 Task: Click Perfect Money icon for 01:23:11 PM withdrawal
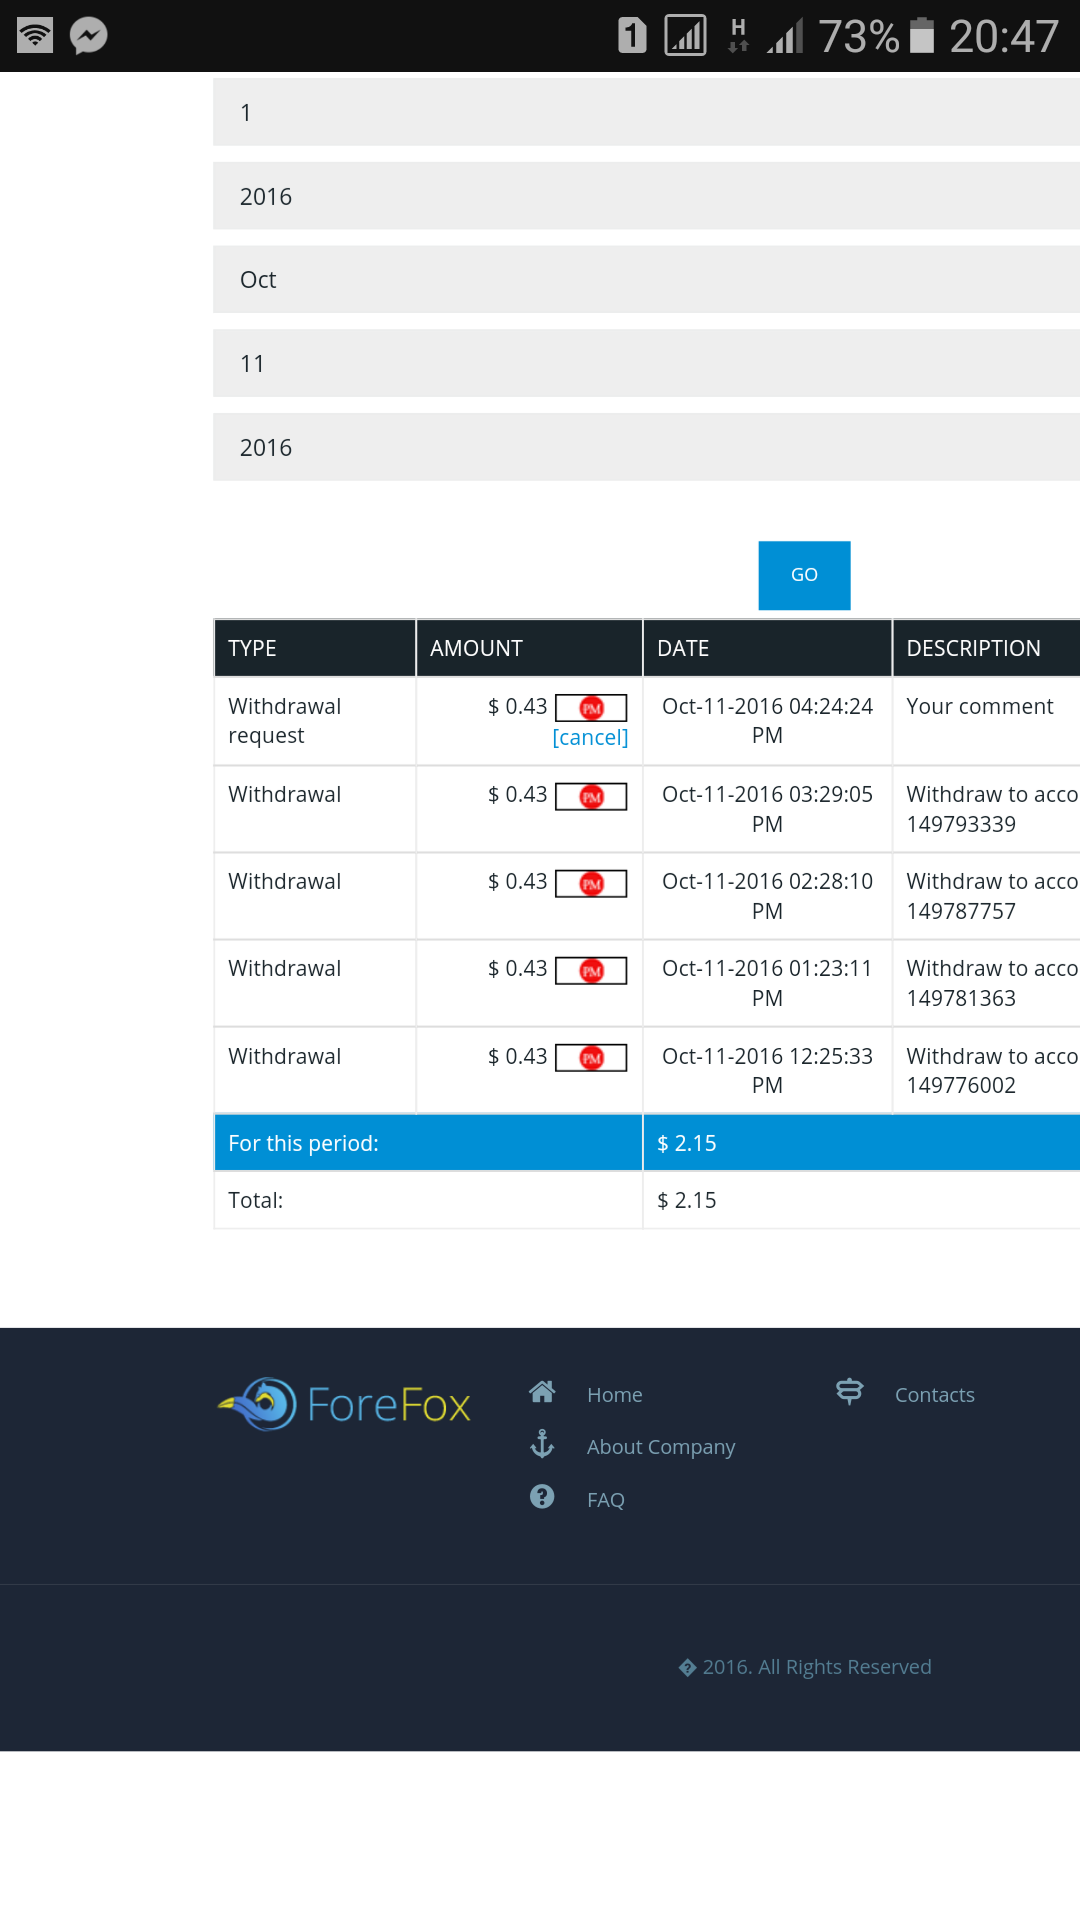(x=591, y=971)
